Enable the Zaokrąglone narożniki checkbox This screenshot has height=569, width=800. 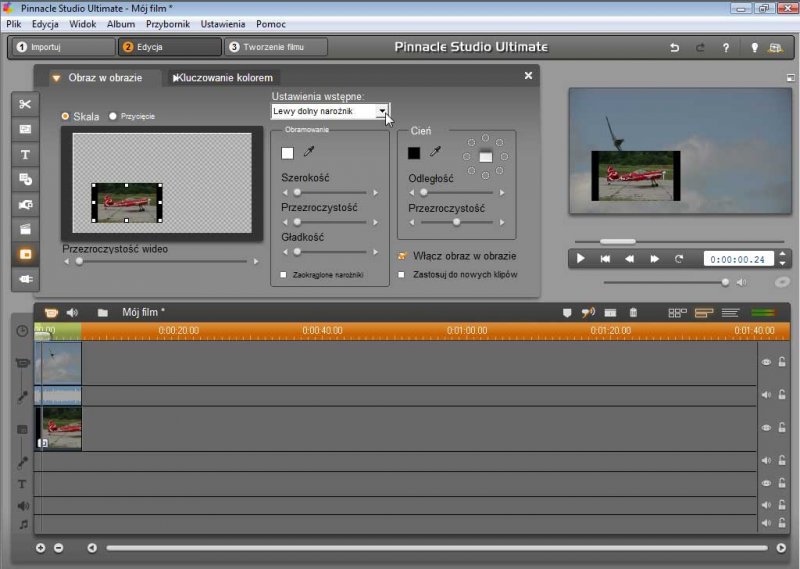click(284, 274)
